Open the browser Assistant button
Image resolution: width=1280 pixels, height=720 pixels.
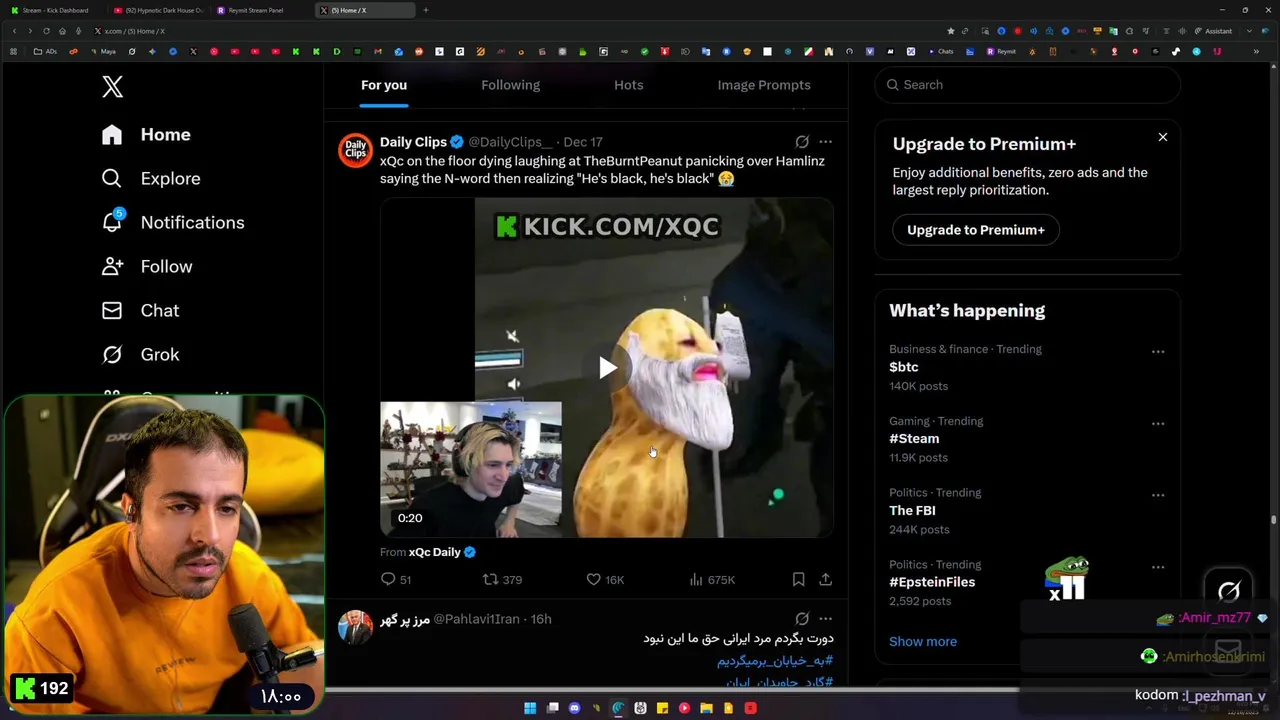point(1214,31)
